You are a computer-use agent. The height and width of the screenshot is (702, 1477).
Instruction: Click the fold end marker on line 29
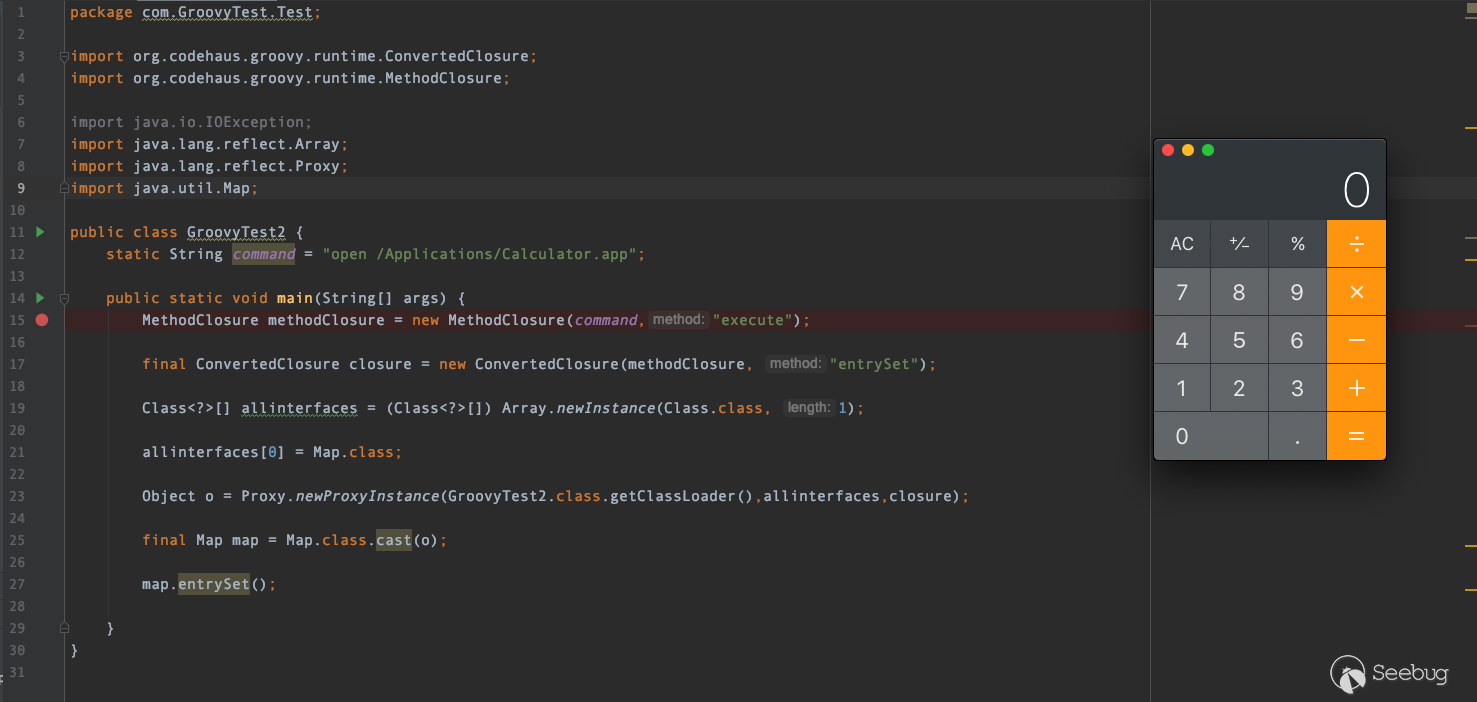pos(64,628)
